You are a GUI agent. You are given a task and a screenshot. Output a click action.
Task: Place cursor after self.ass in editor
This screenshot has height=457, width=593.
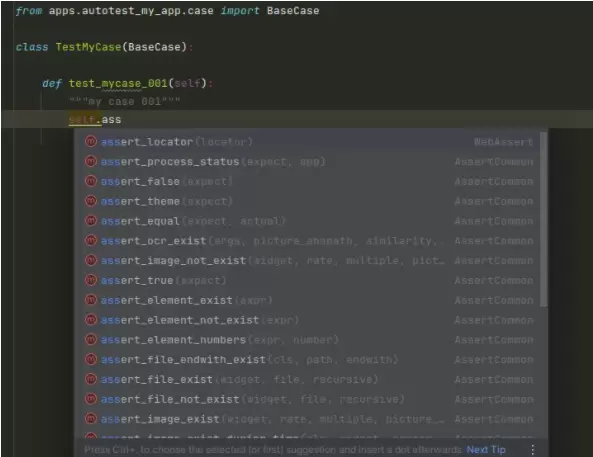tap(121, 120)
